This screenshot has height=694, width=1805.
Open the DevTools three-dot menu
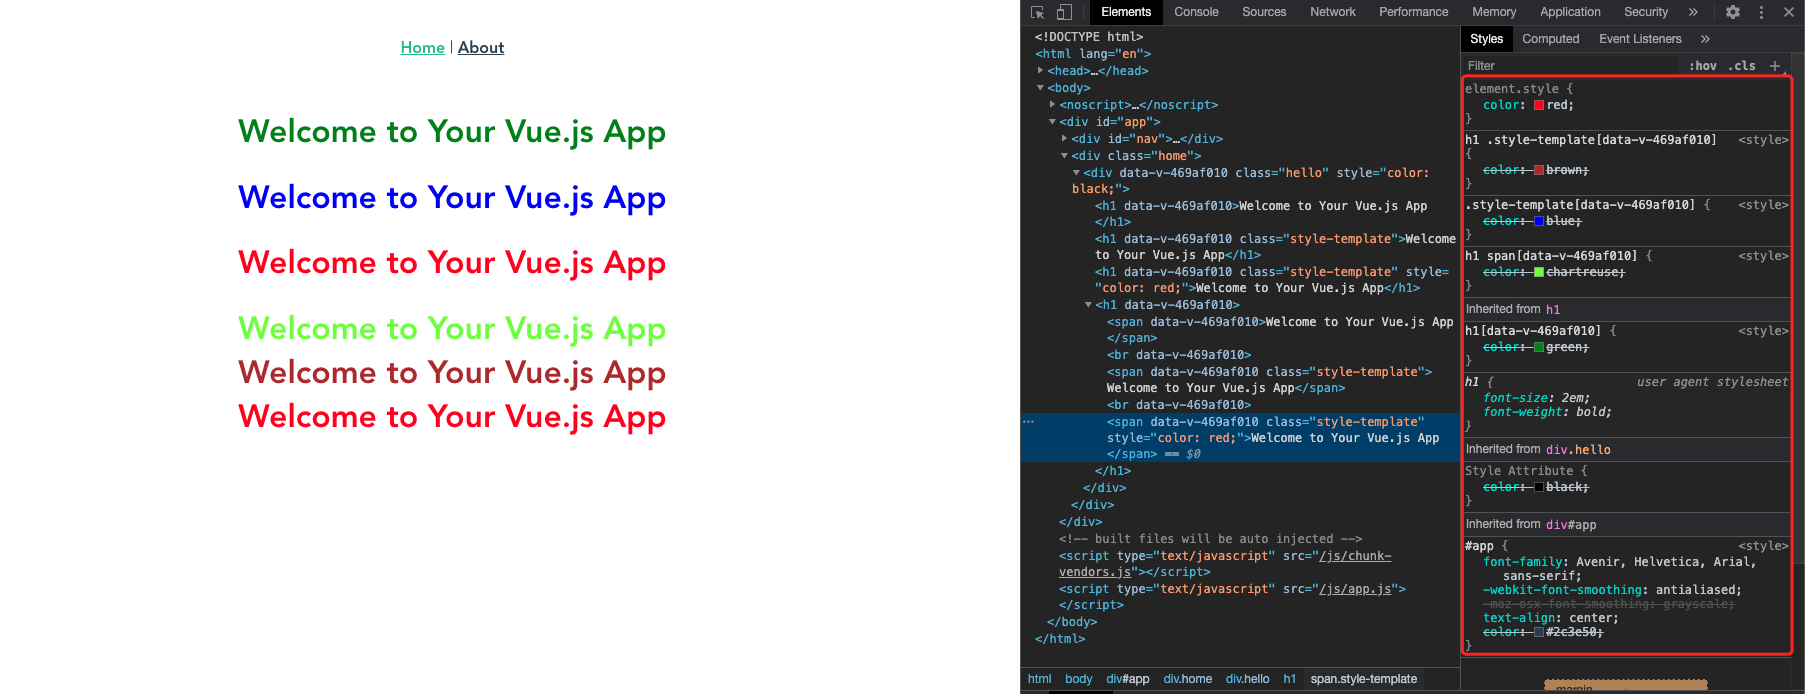[x=1761, y=12]
